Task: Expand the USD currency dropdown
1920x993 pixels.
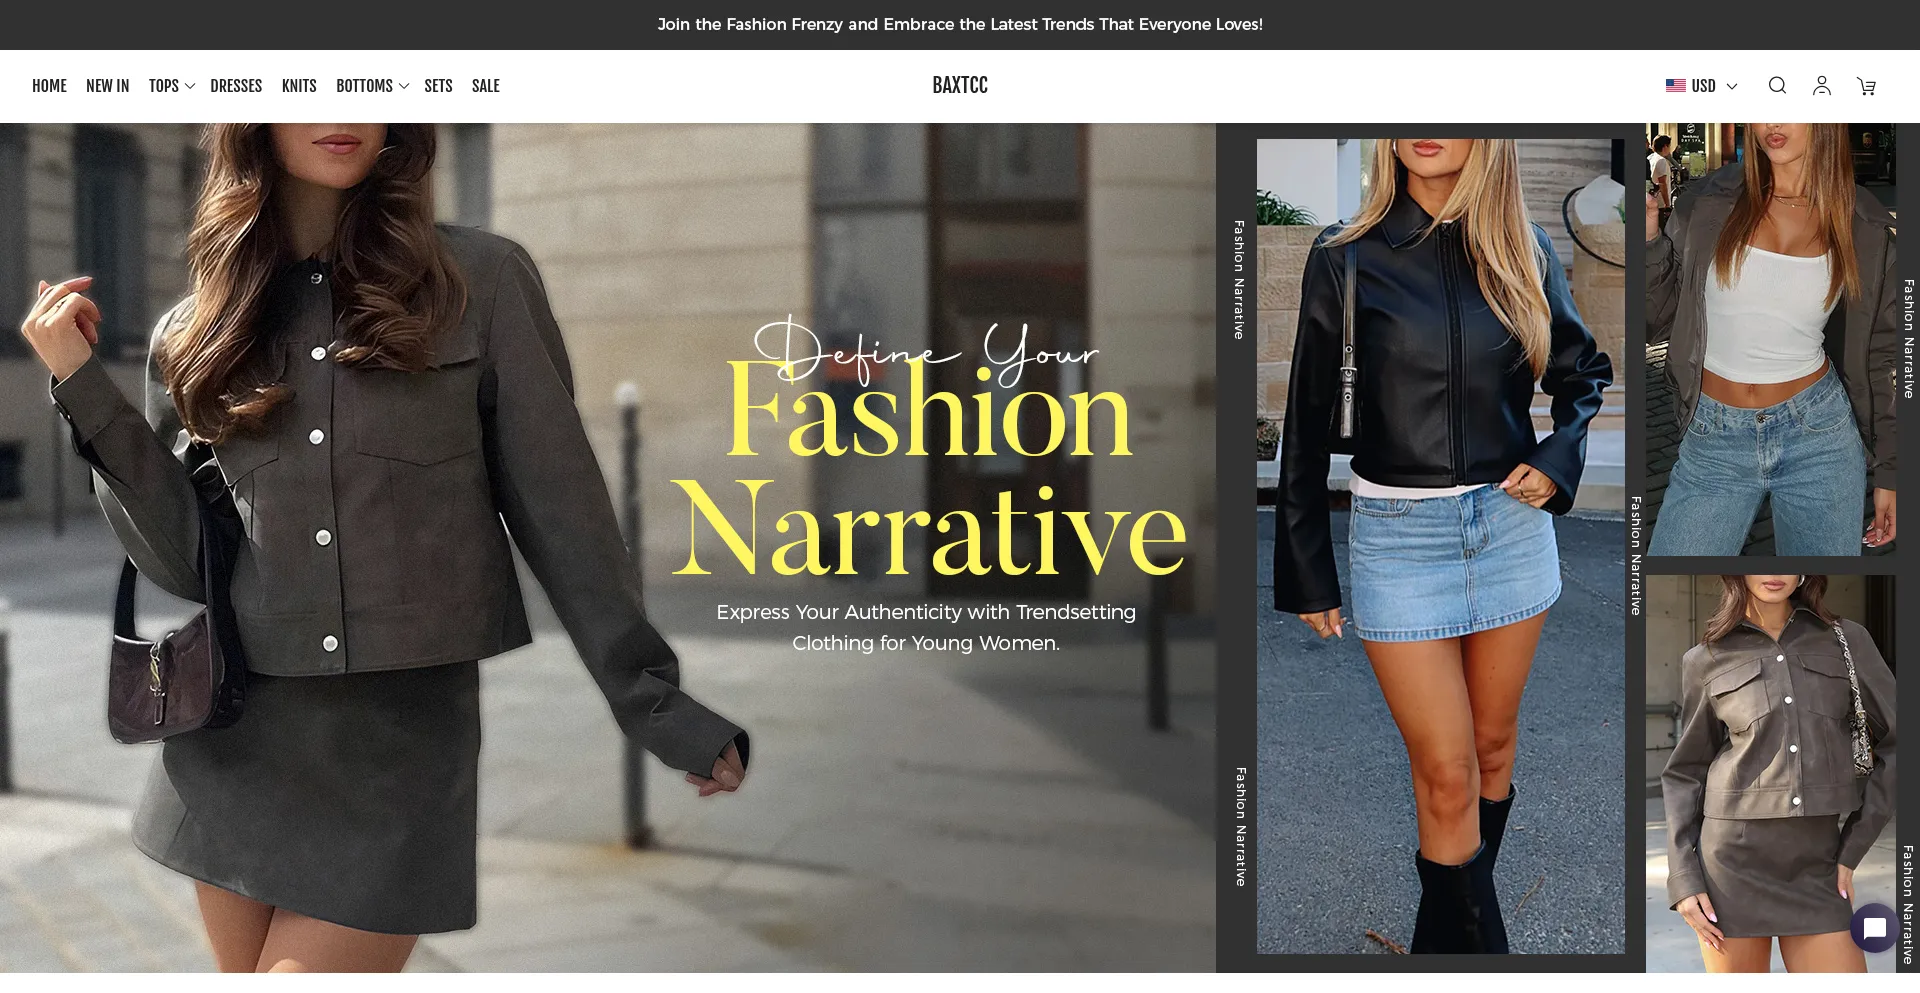Action: [x=1714, y=86]
